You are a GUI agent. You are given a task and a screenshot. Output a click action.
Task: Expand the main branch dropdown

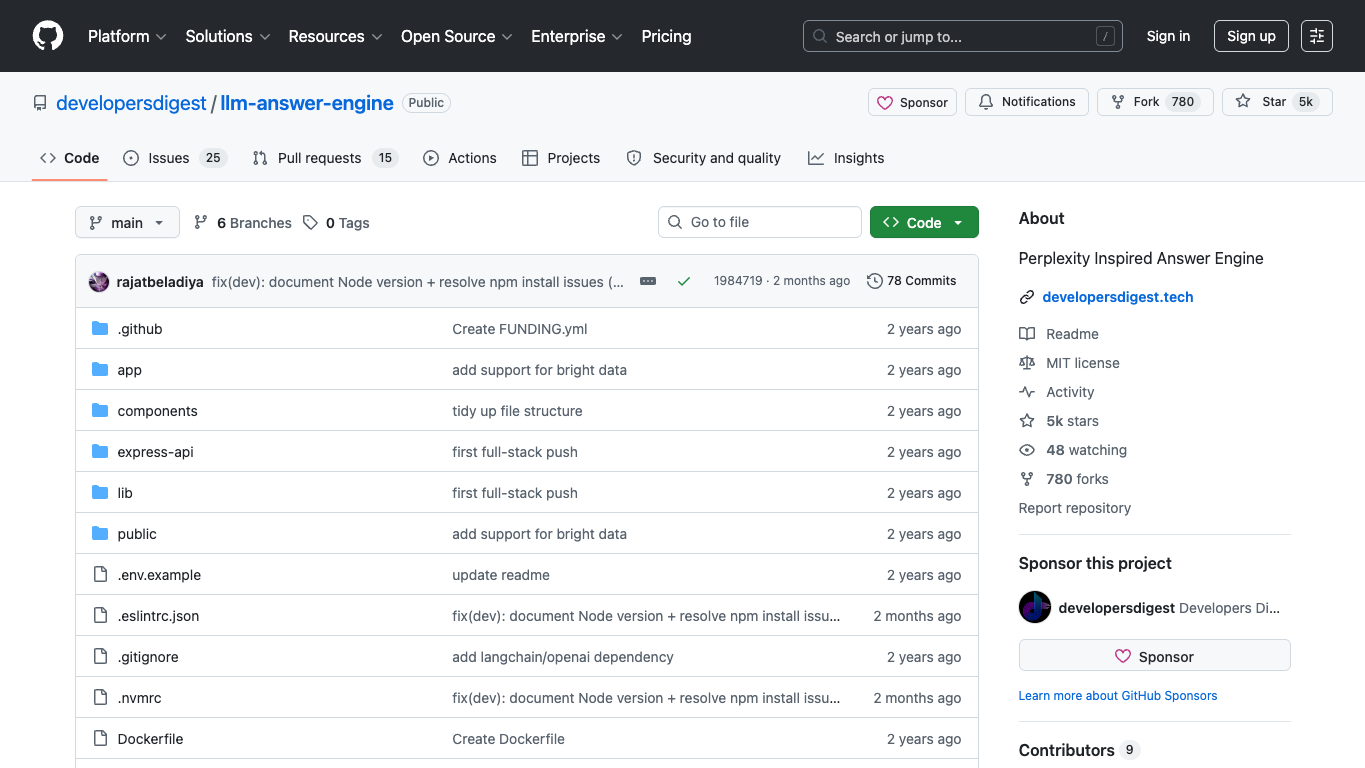pyautogui.click(x=127, y=222)
